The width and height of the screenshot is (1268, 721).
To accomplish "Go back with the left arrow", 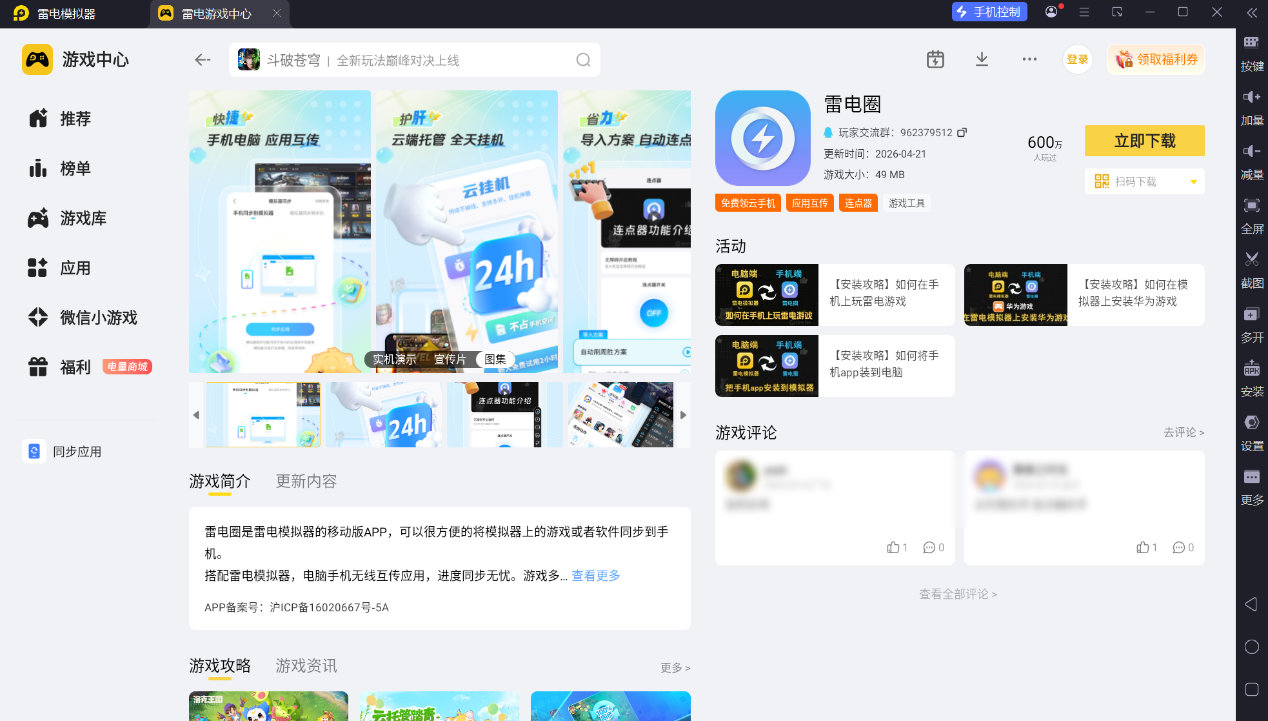I will point(203,60).
